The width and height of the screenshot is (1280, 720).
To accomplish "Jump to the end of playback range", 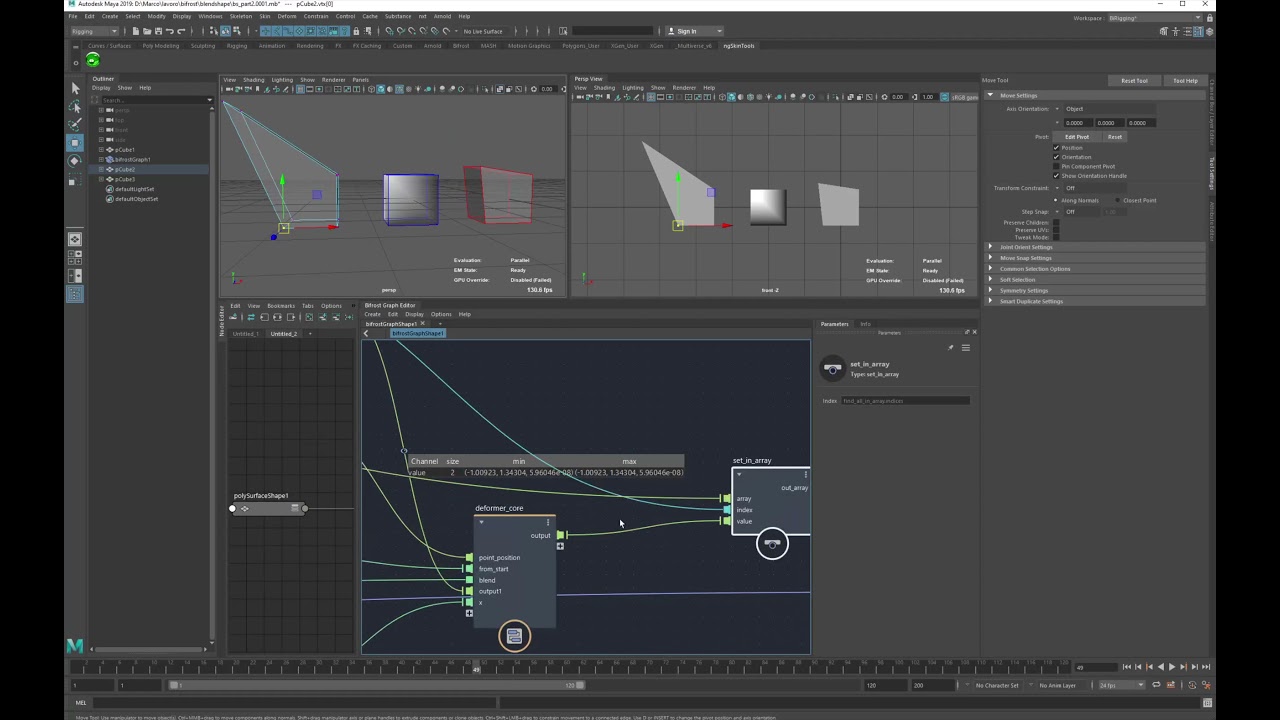I will (x=1205, y=667).
